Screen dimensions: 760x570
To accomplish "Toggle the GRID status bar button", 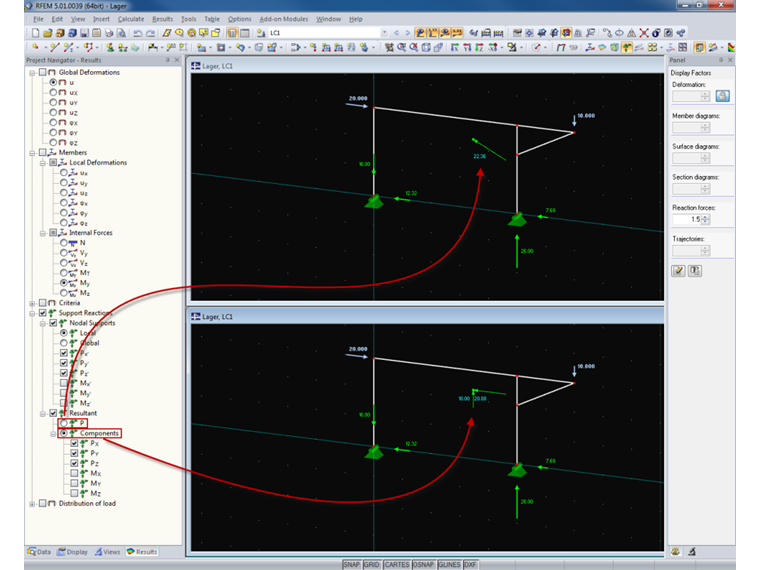I will coord(372,564).
